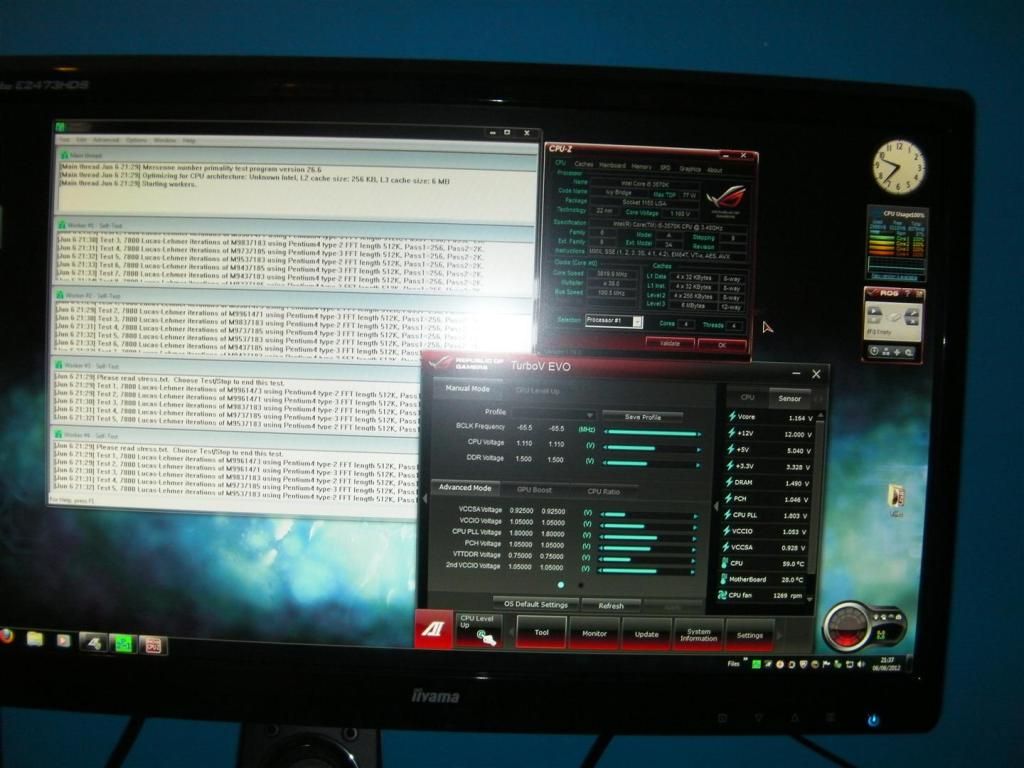The image size is (1024, 768).
Task: Click the search icon on ROG gadget
Action: pos(908,353)
